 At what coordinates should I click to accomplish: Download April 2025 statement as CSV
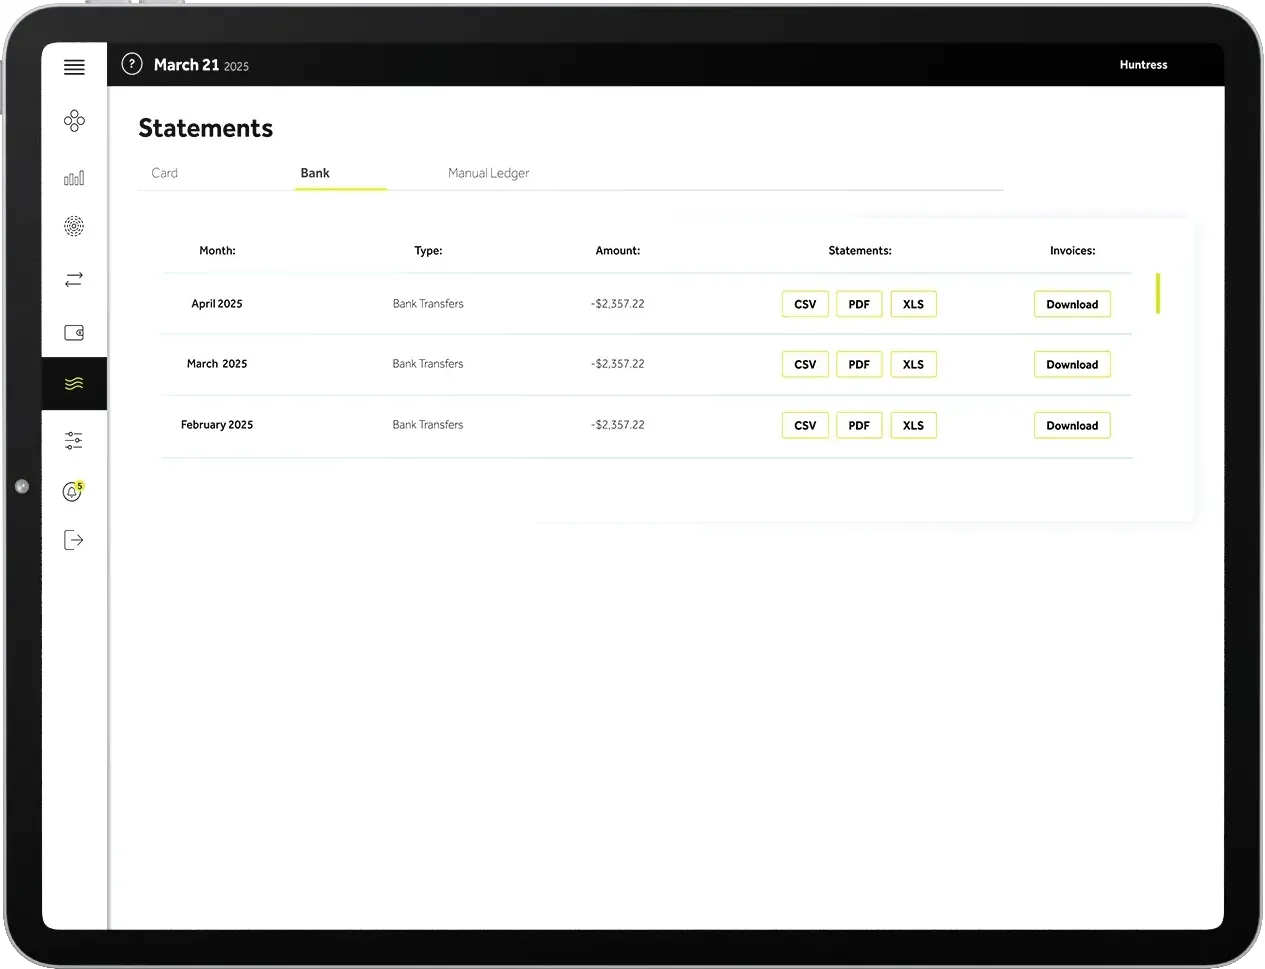click(x=805, y=304)
